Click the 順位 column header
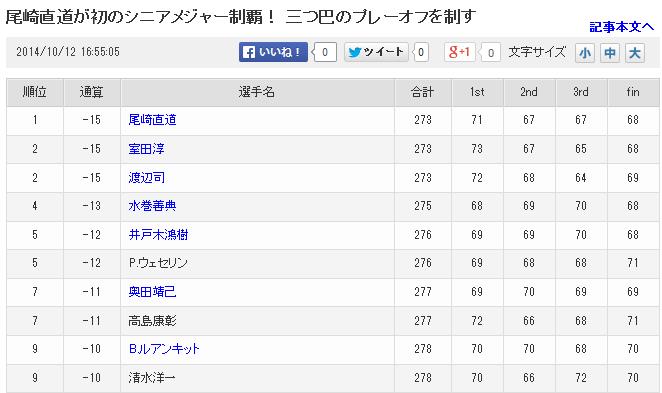The image size is (662, 393). pos(35,92)
